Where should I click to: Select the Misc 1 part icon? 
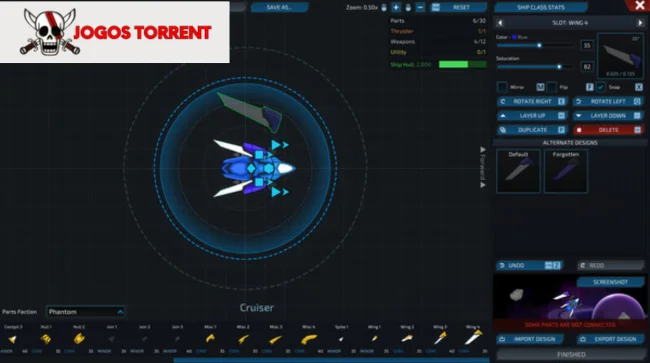tap(210, 339)
